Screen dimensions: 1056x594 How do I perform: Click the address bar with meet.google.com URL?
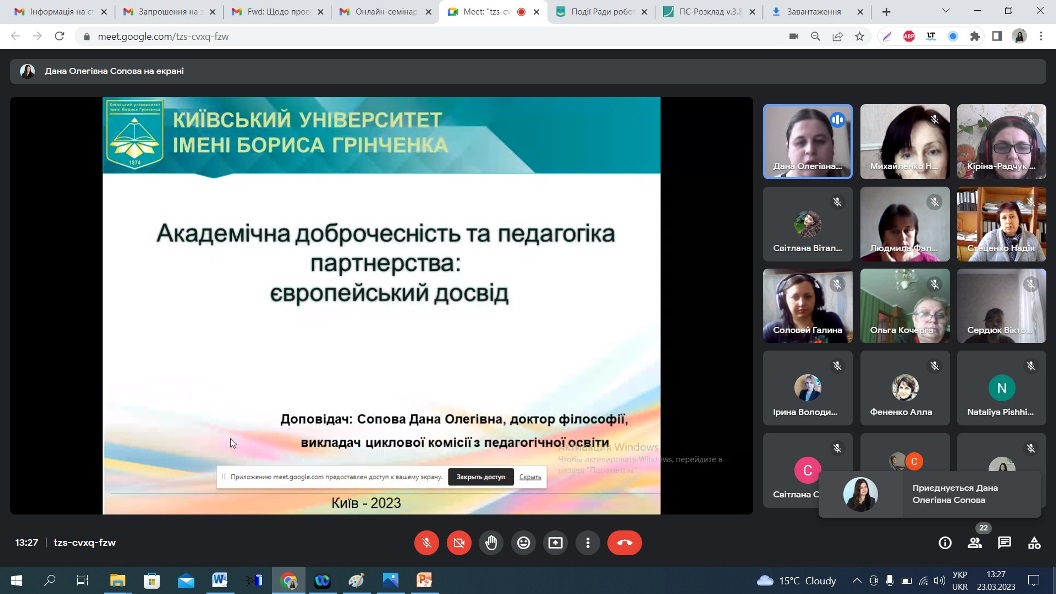pos(431,36)
